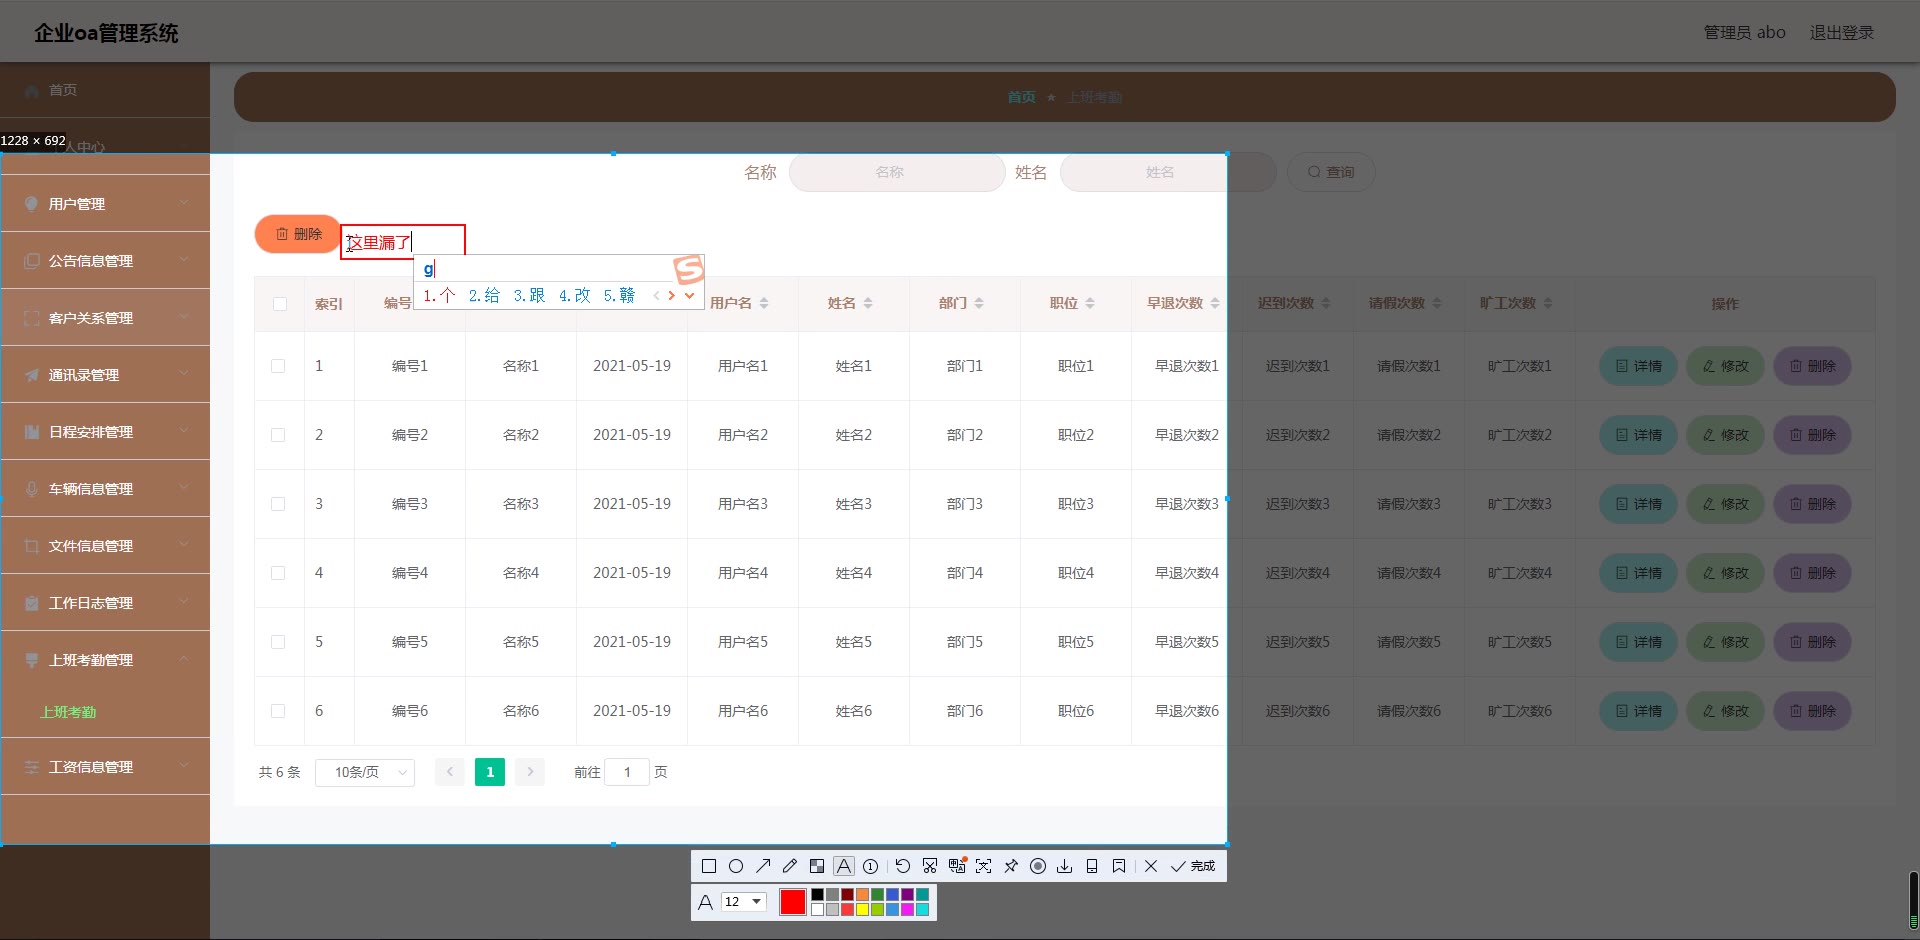This screenshot has height=940, width=1920.
Task: Click the pagination page 1 button
Action: [490, 772]
